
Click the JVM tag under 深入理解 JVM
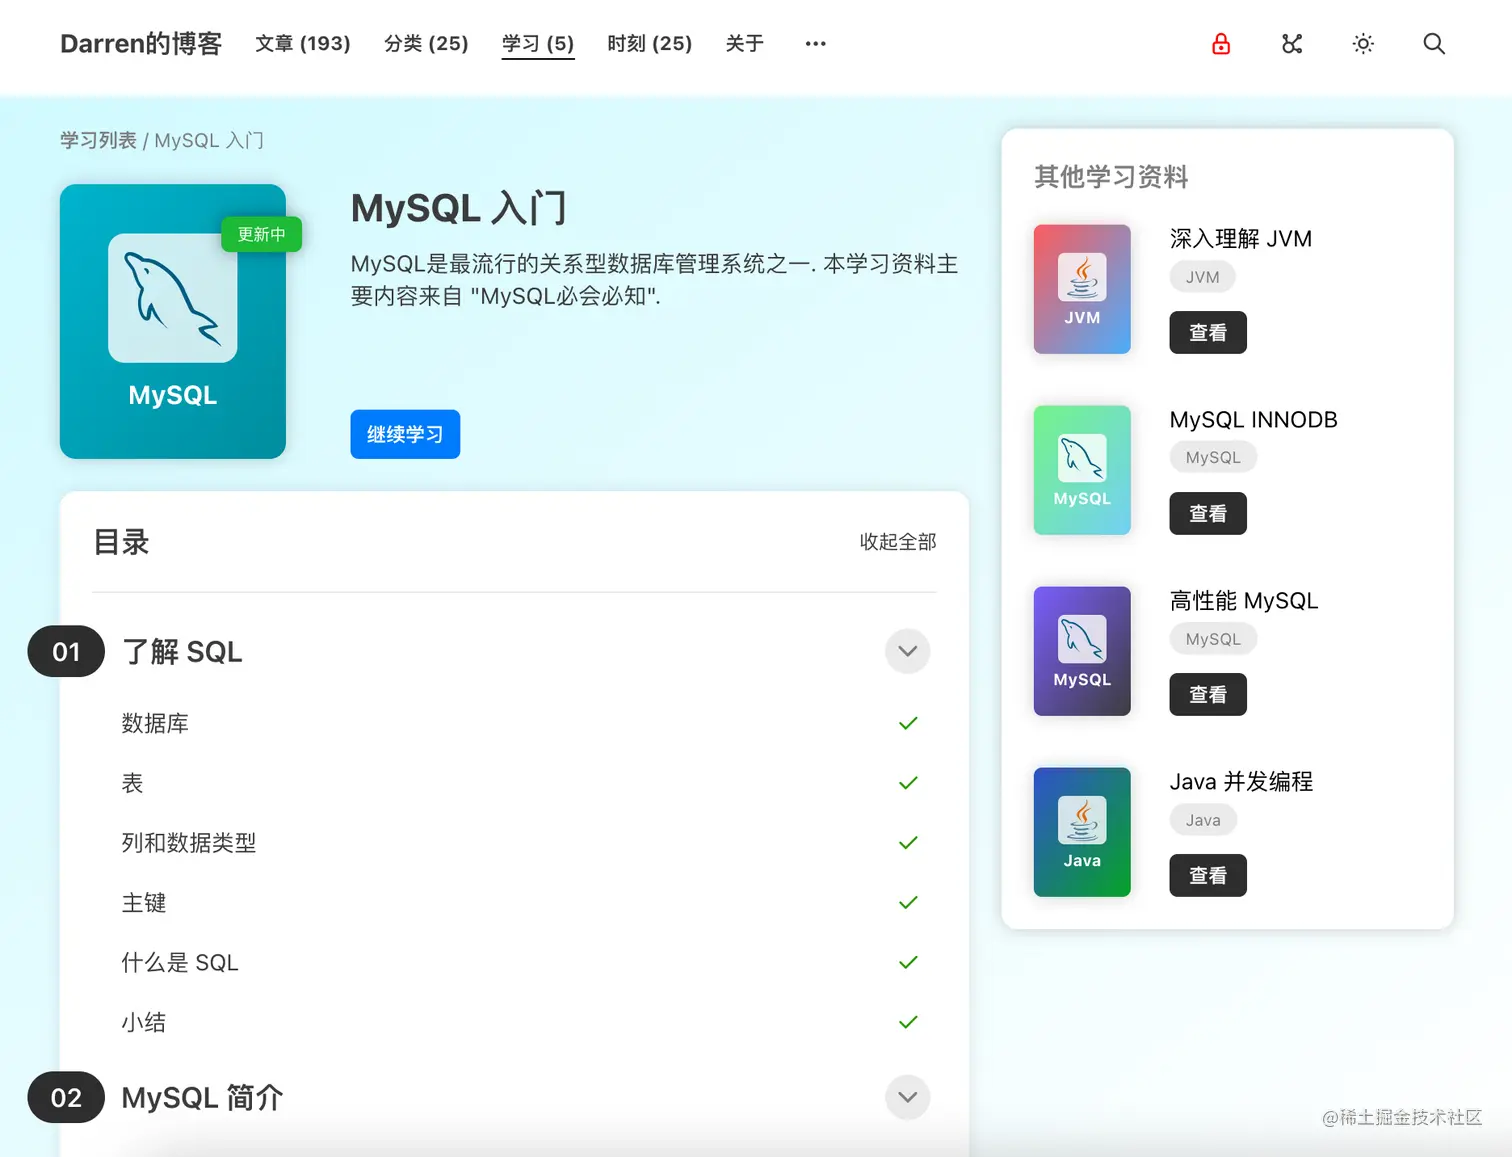coord(1203,277)
